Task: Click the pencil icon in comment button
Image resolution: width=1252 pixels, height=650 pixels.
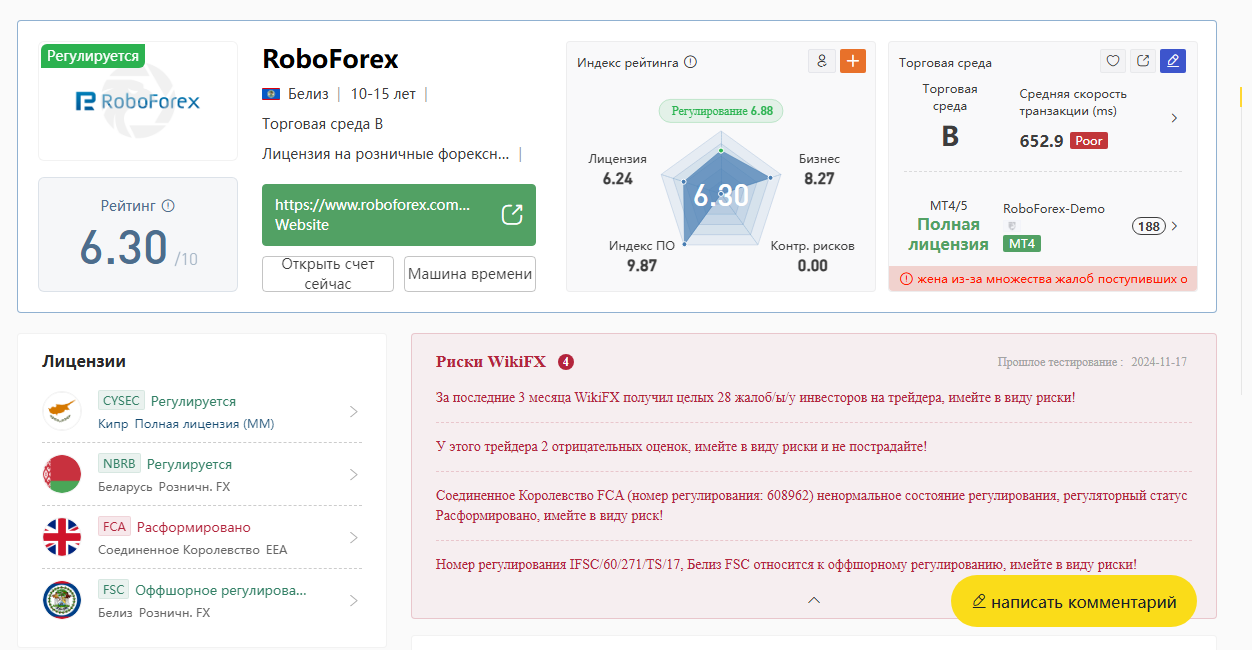Action: 979,602
